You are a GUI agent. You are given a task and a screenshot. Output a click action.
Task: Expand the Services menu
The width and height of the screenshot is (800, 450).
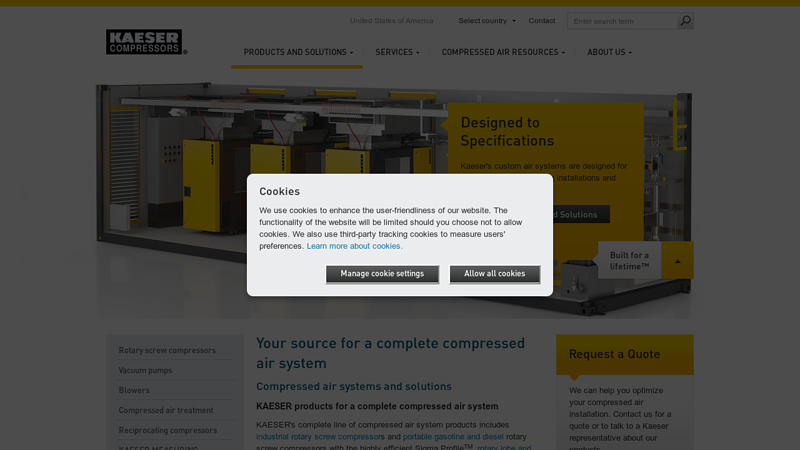[x=397, y=52]
